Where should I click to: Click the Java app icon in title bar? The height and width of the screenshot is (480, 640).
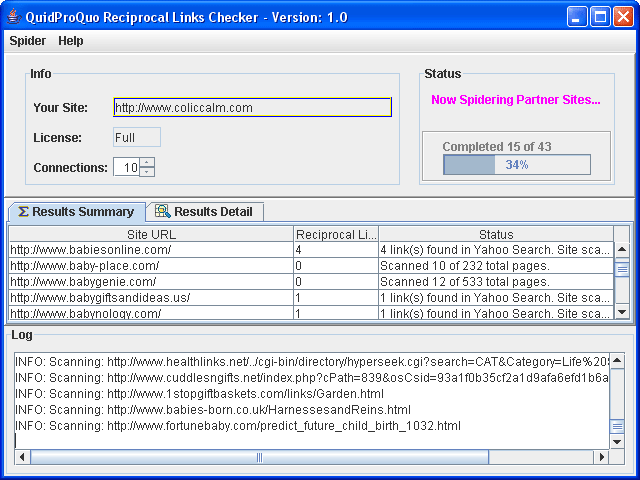[x=15, y=16]
